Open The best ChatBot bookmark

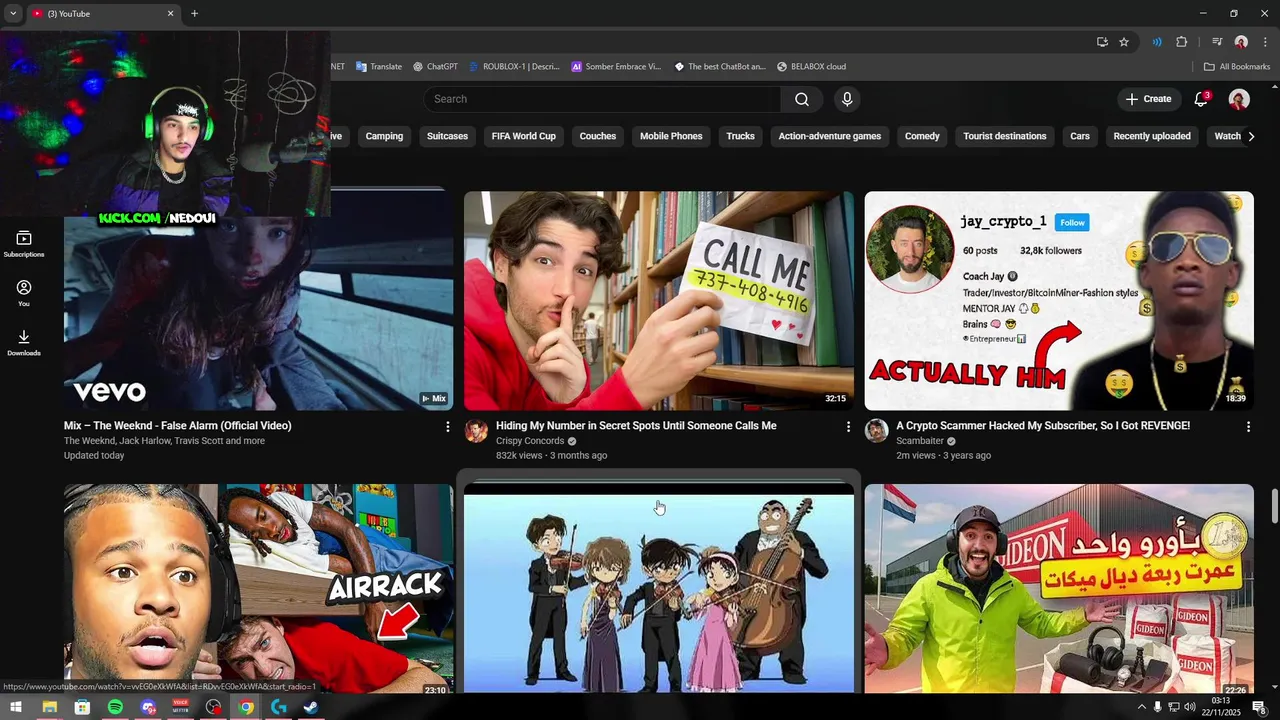click(x=720, y=67)
